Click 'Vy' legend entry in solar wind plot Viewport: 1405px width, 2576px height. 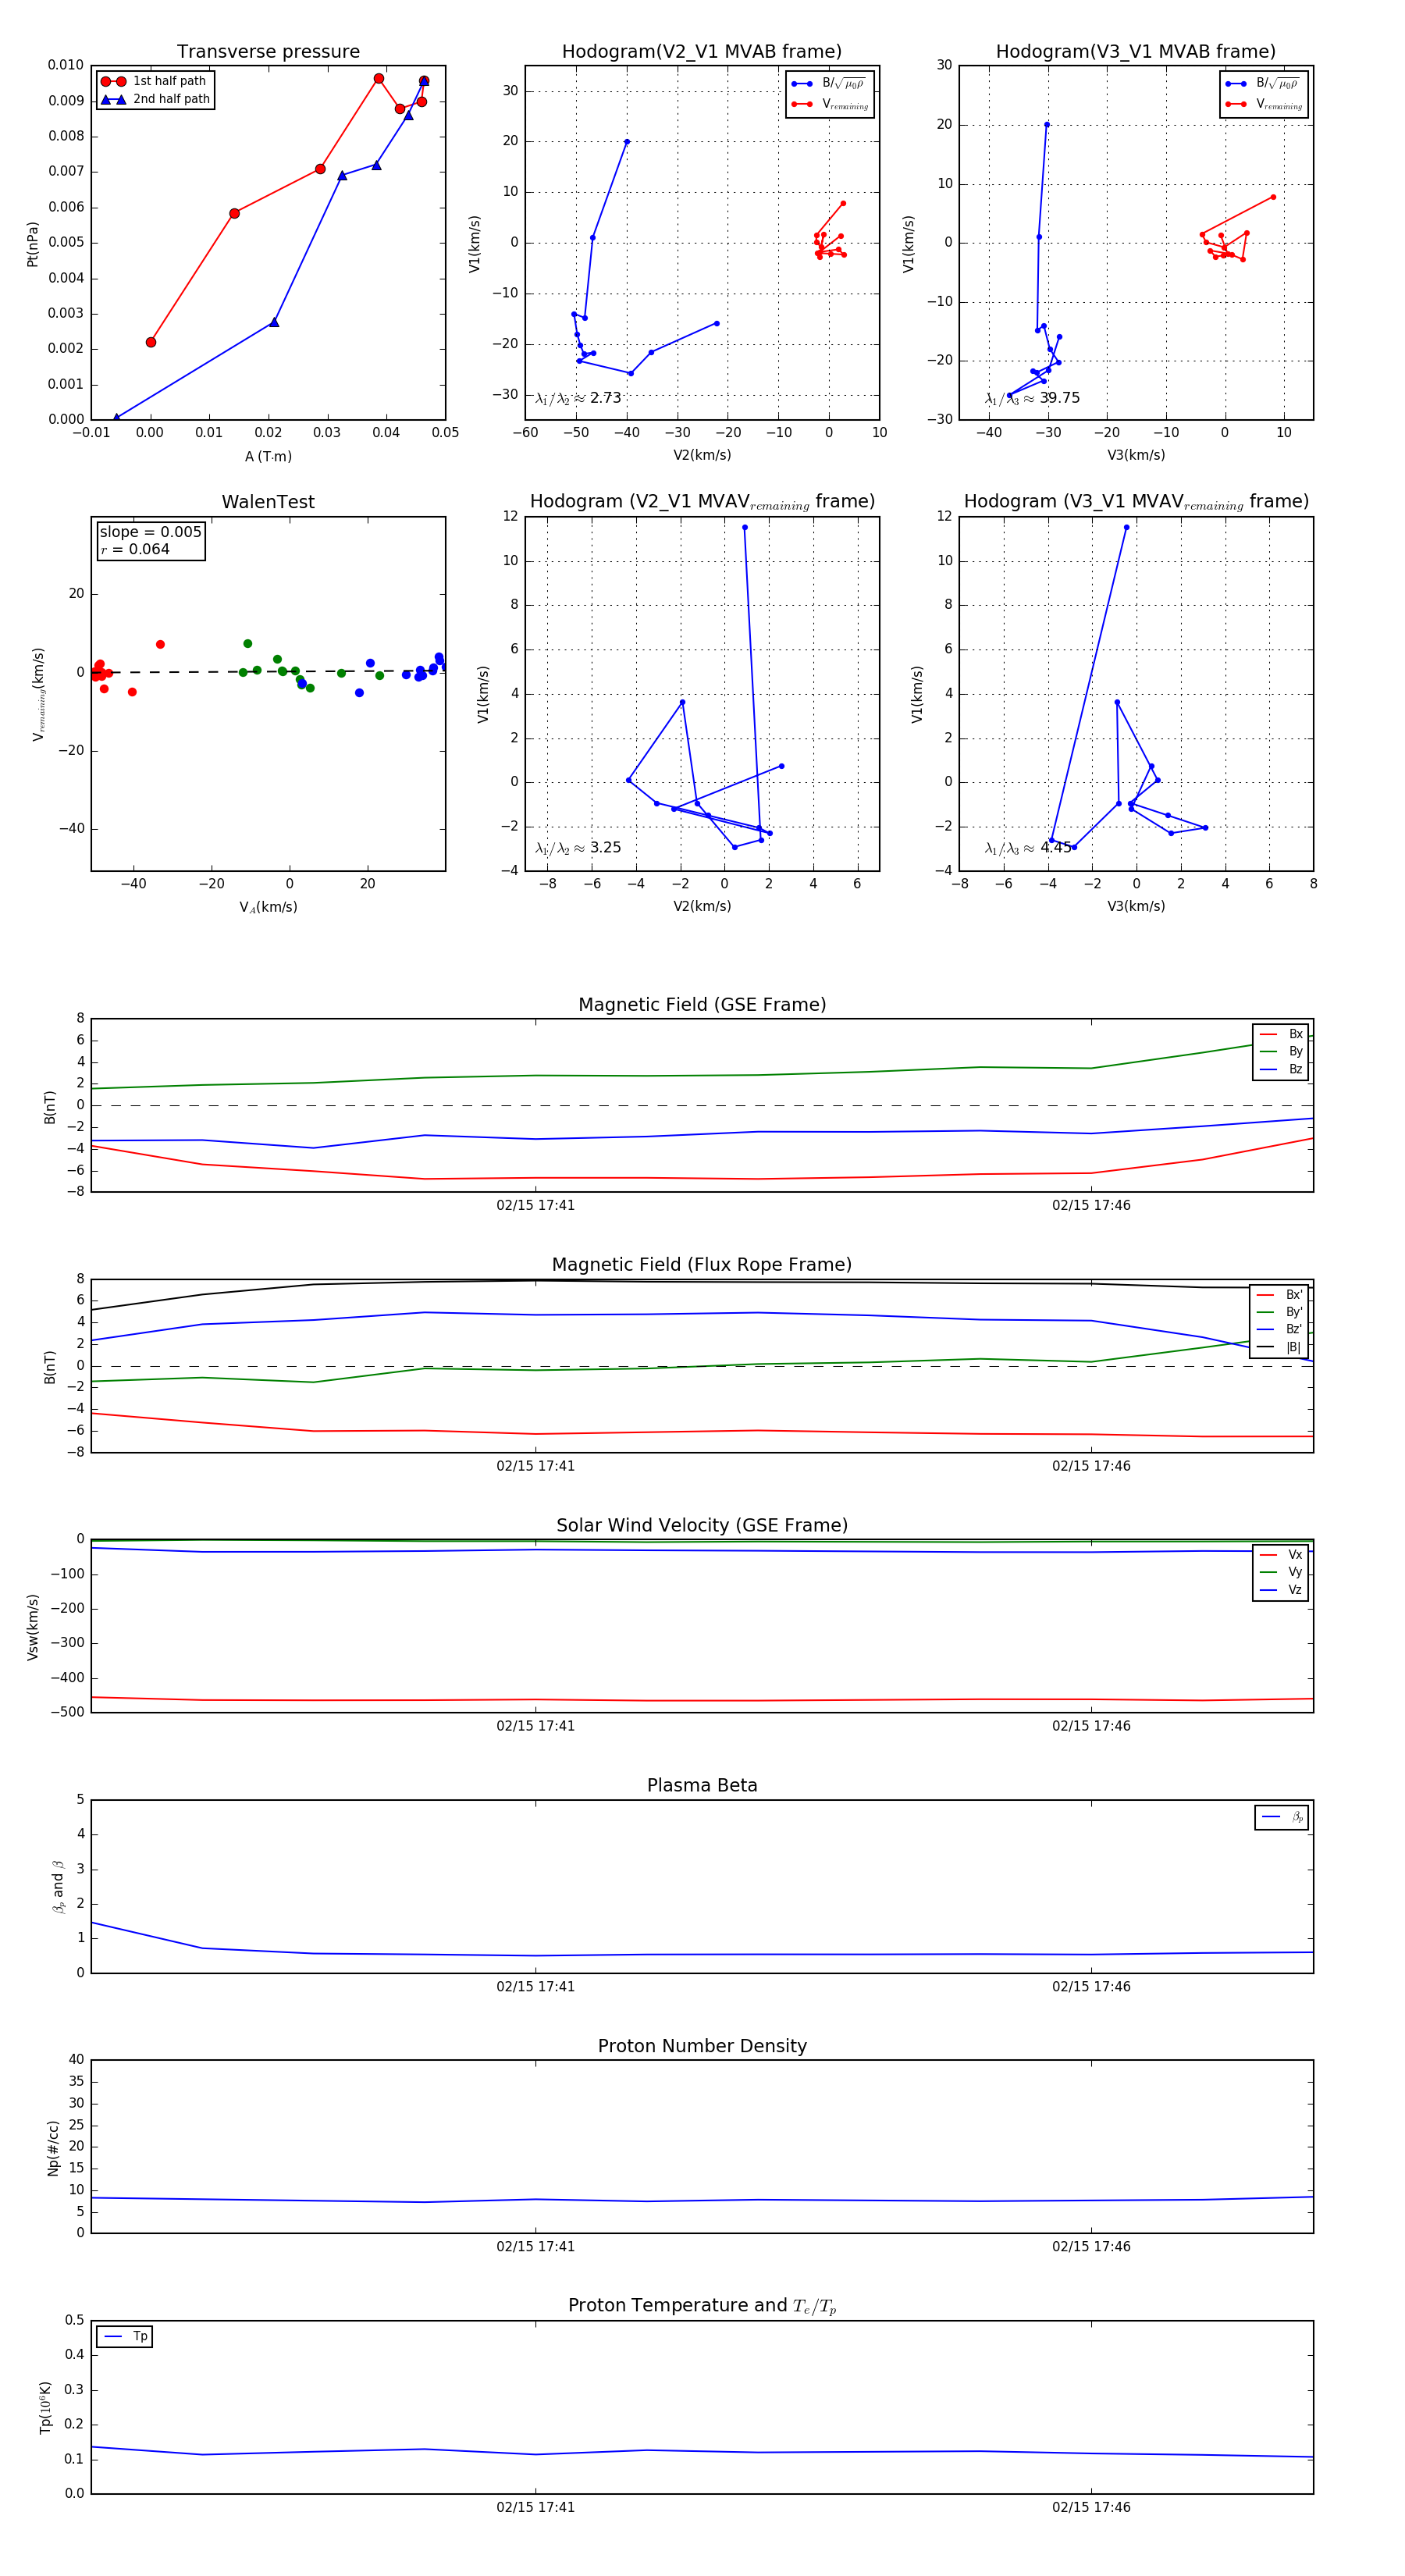tap(1281, 1572)
